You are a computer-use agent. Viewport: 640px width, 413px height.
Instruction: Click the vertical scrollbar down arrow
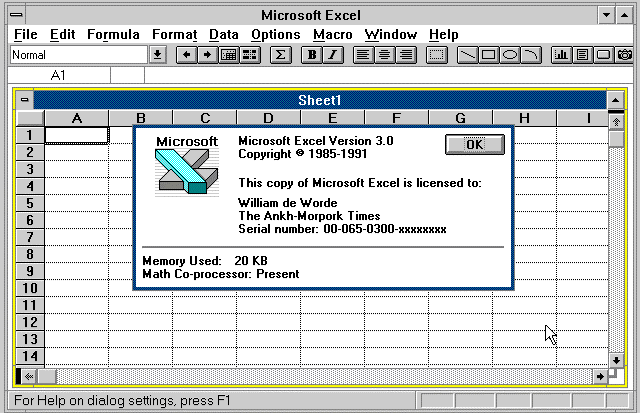coord(616,360)
